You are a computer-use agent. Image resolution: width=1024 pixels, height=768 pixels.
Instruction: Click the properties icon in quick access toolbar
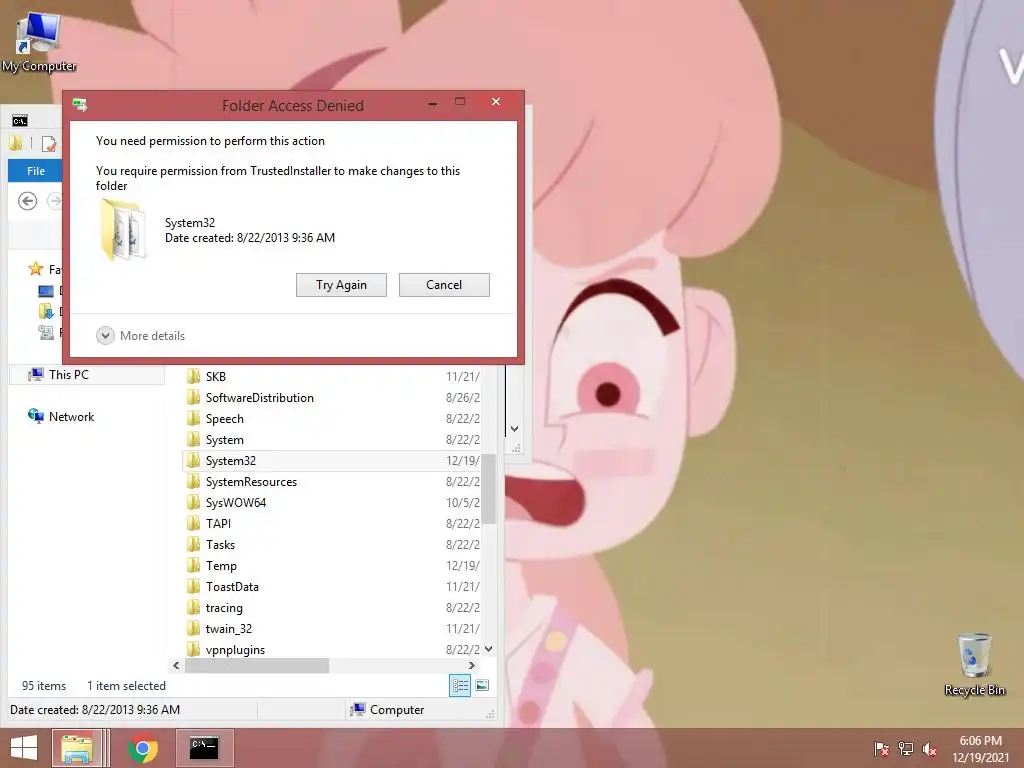tap(49, 143)
